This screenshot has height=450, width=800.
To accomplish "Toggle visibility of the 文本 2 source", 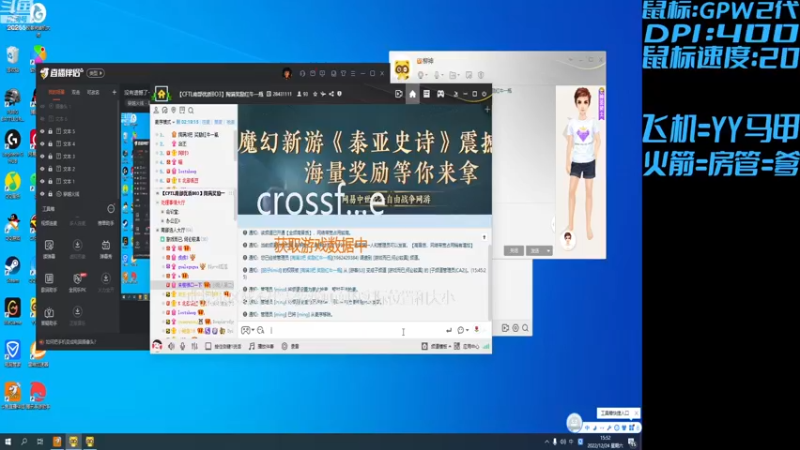I will (x=43, y=168).
